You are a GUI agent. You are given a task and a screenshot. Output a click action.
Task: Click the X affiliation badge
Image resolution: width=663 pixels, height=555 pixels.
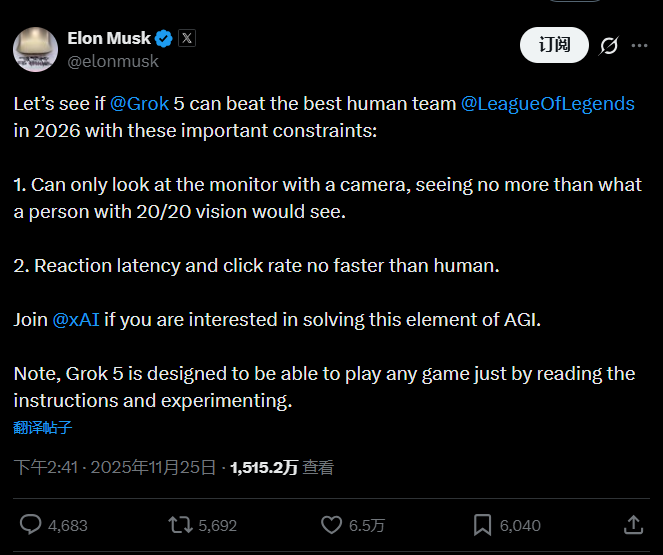coord(187,39)
